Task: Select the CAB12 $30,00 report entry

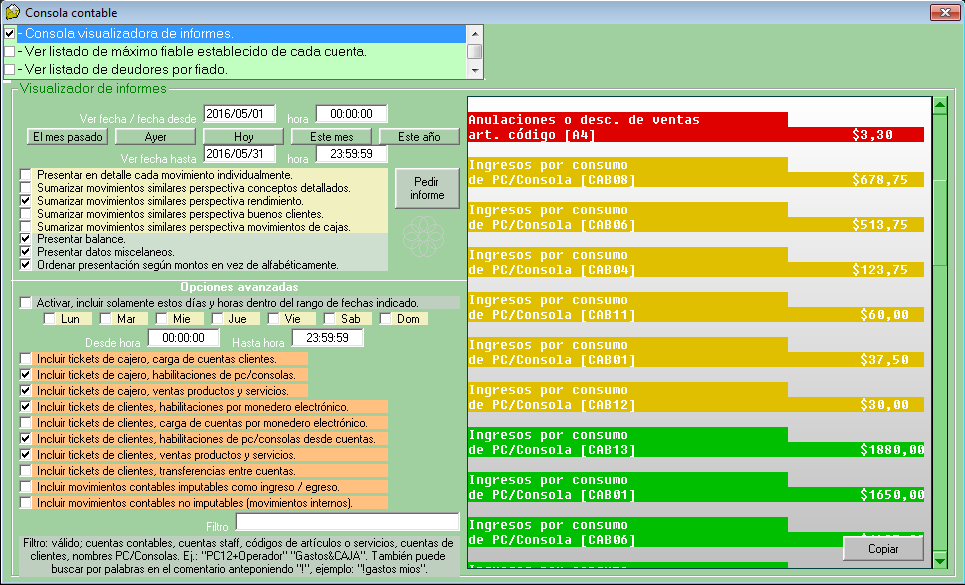Action: coord(696,397)
